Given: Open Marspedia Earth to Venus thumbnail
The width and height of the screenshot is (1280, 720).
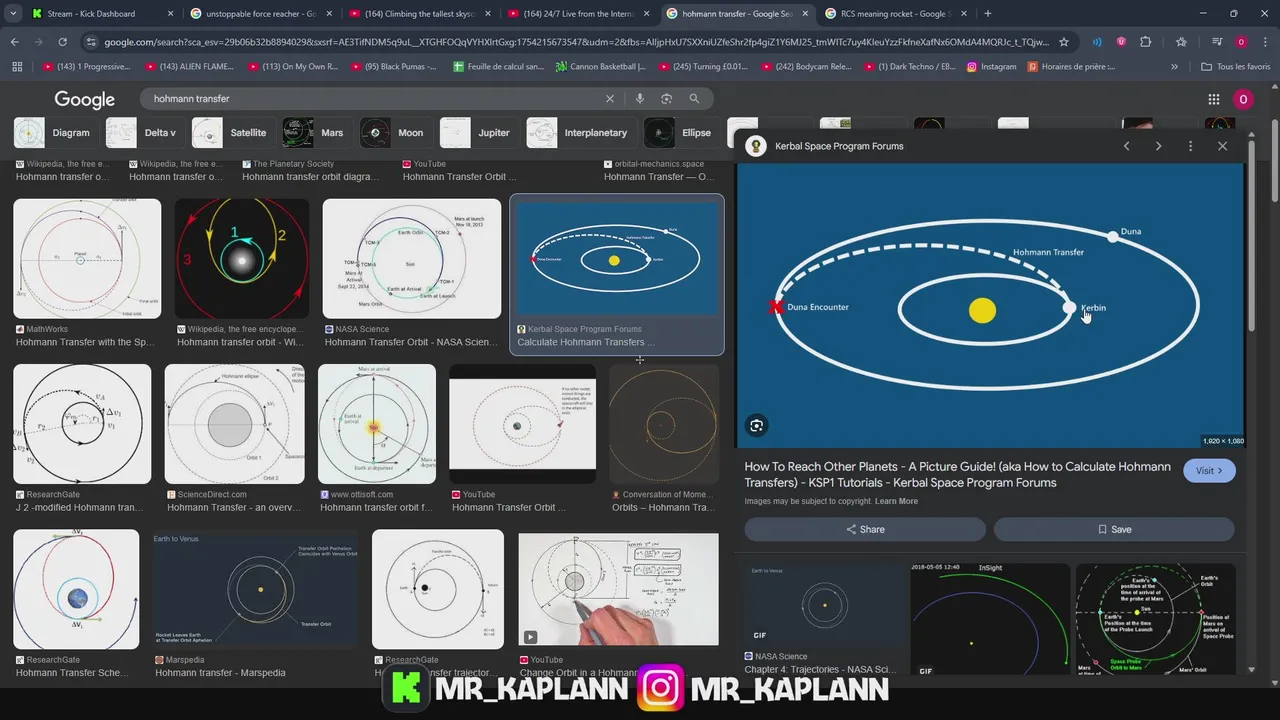Looking at the screenshot, I should pos(255,590).
